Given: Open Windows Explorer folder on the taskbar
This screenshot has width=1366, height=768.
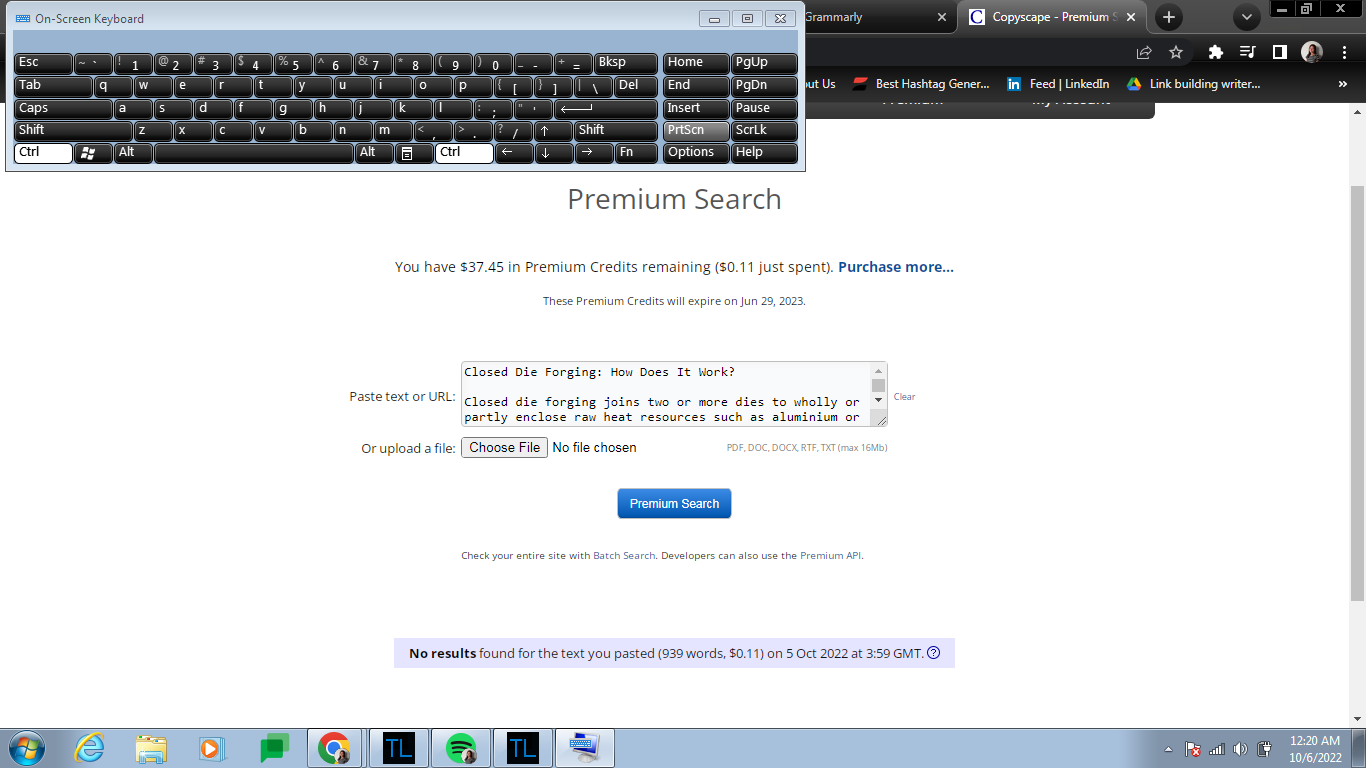Looking at the screenshot, I should point(151,748).
